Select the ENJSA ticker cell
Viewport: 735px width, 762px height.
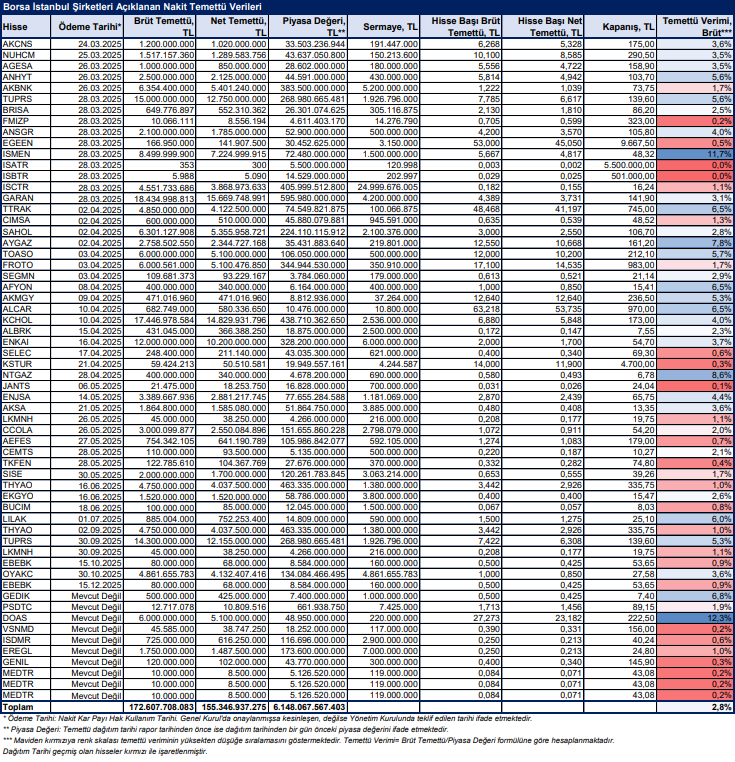click(x=26, y=397)
